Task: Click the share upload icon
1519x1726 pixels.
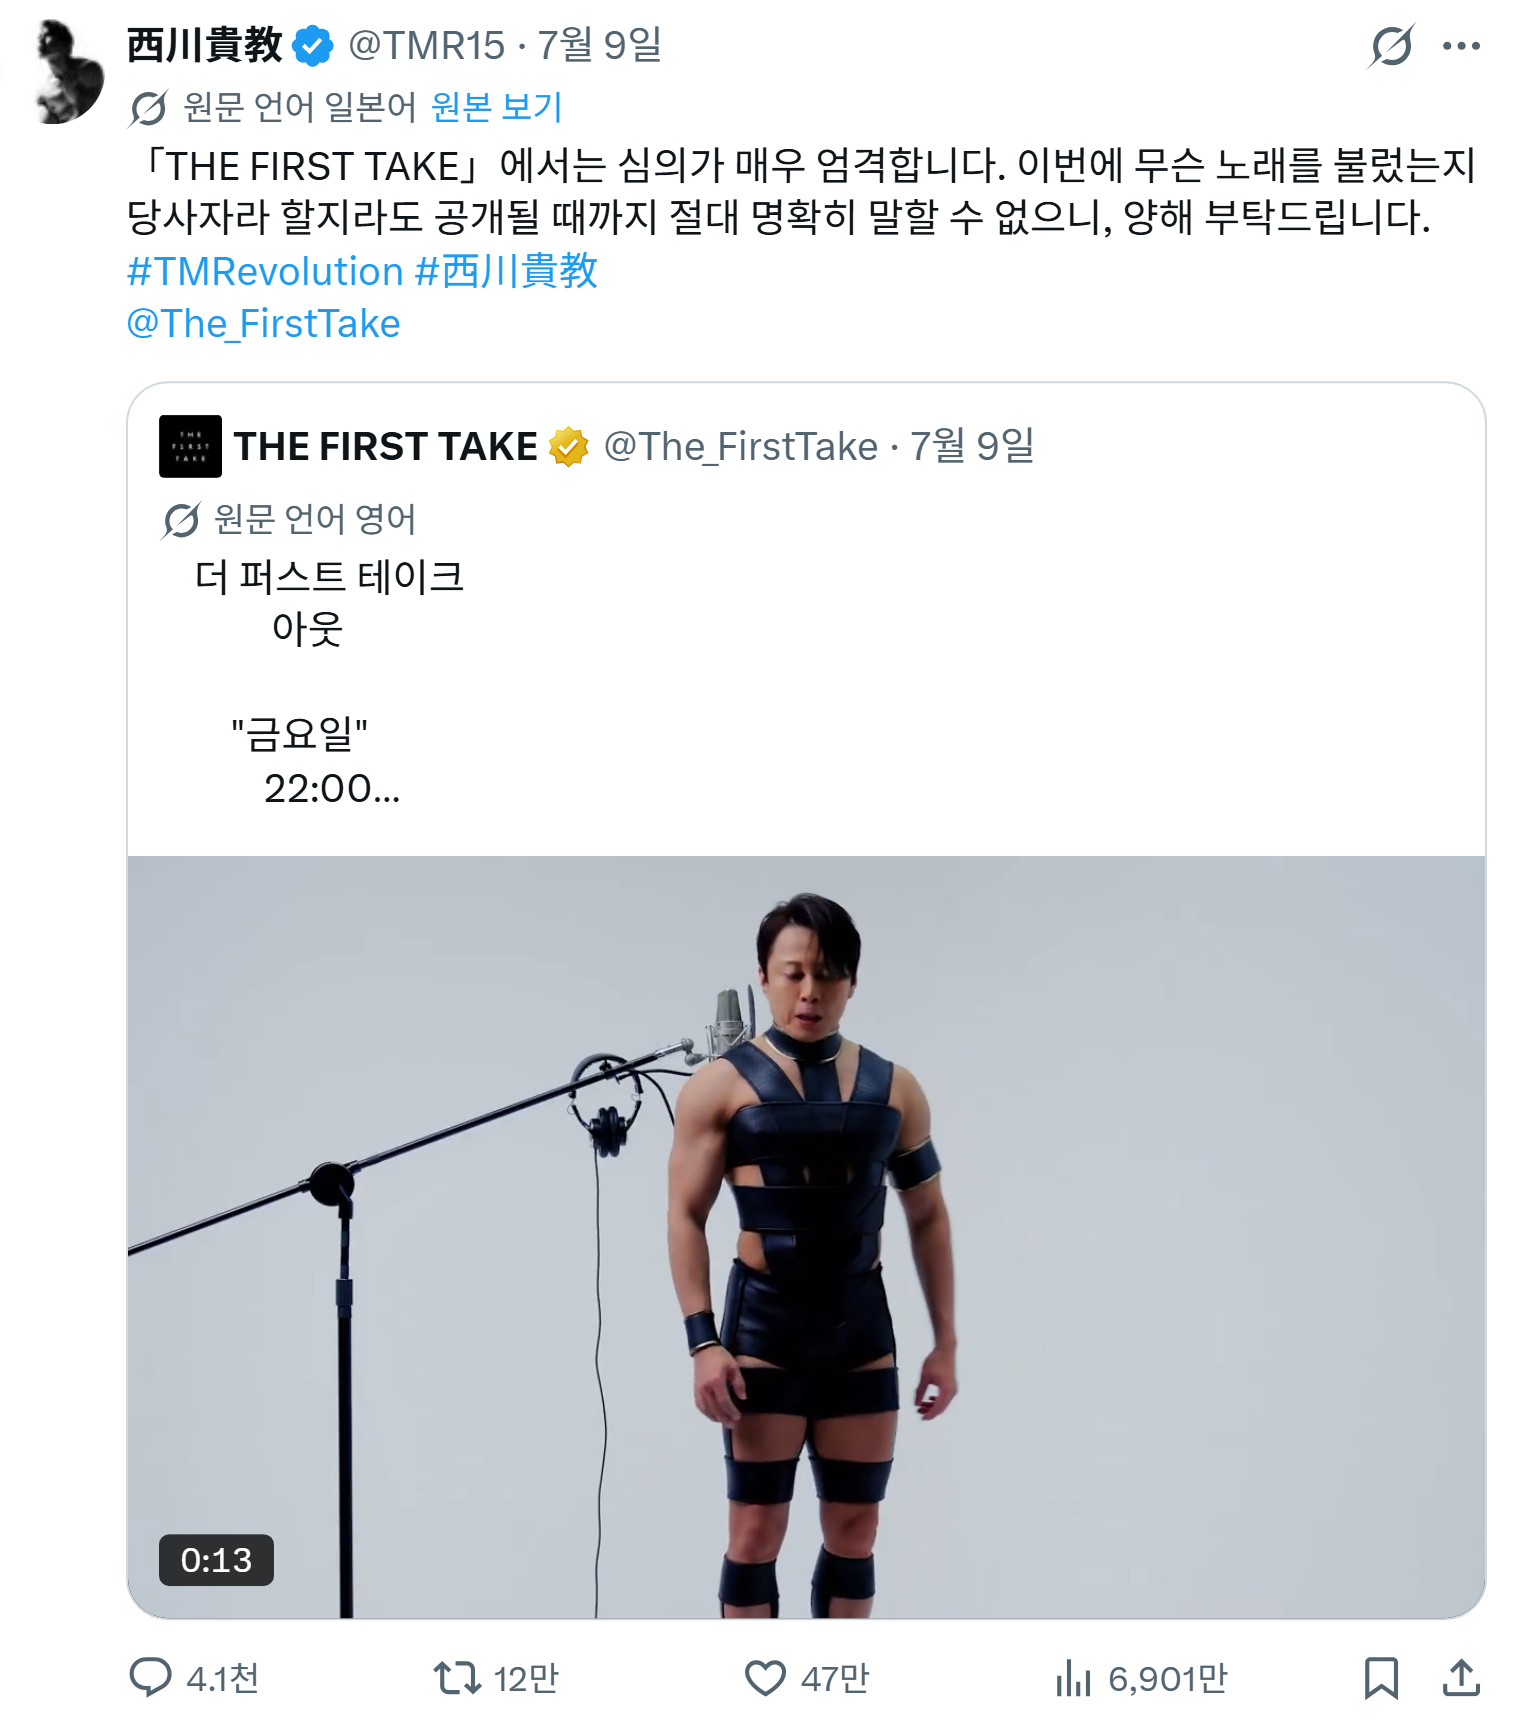Action: click(x=1461, y=1677)
